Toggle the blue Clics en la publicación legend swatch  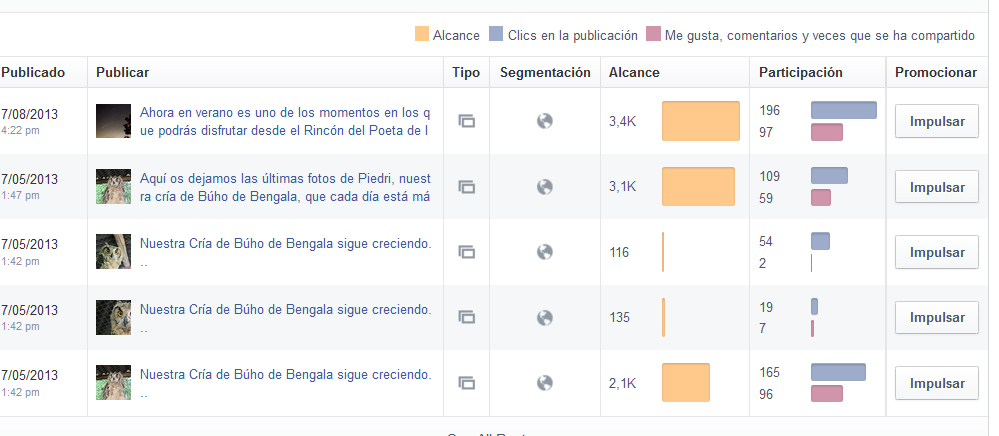496,36
